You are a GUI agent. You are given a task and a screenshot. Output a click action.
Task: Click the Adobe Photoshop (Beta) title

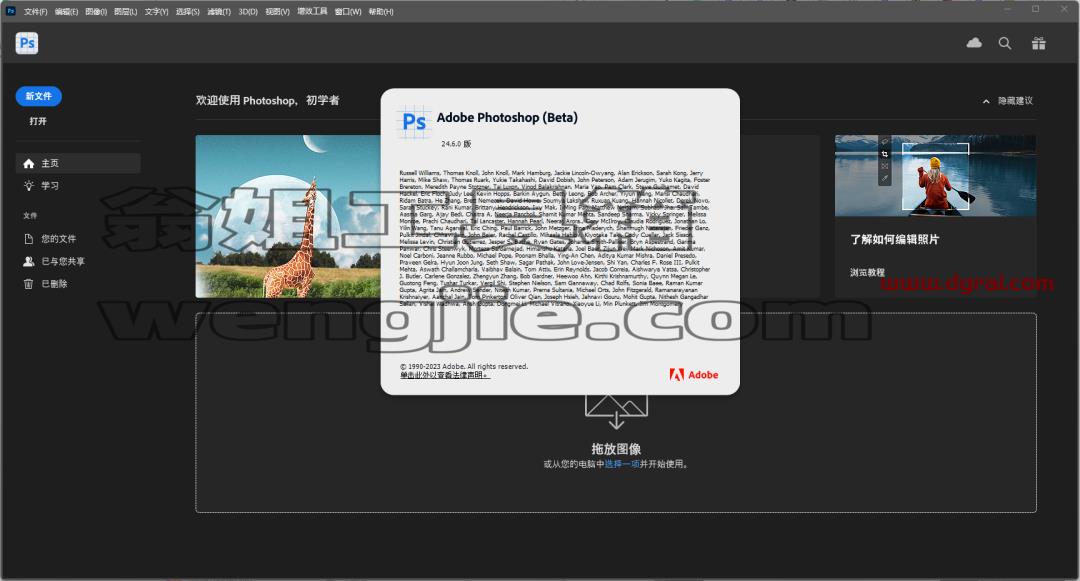(x=507, y=118)
